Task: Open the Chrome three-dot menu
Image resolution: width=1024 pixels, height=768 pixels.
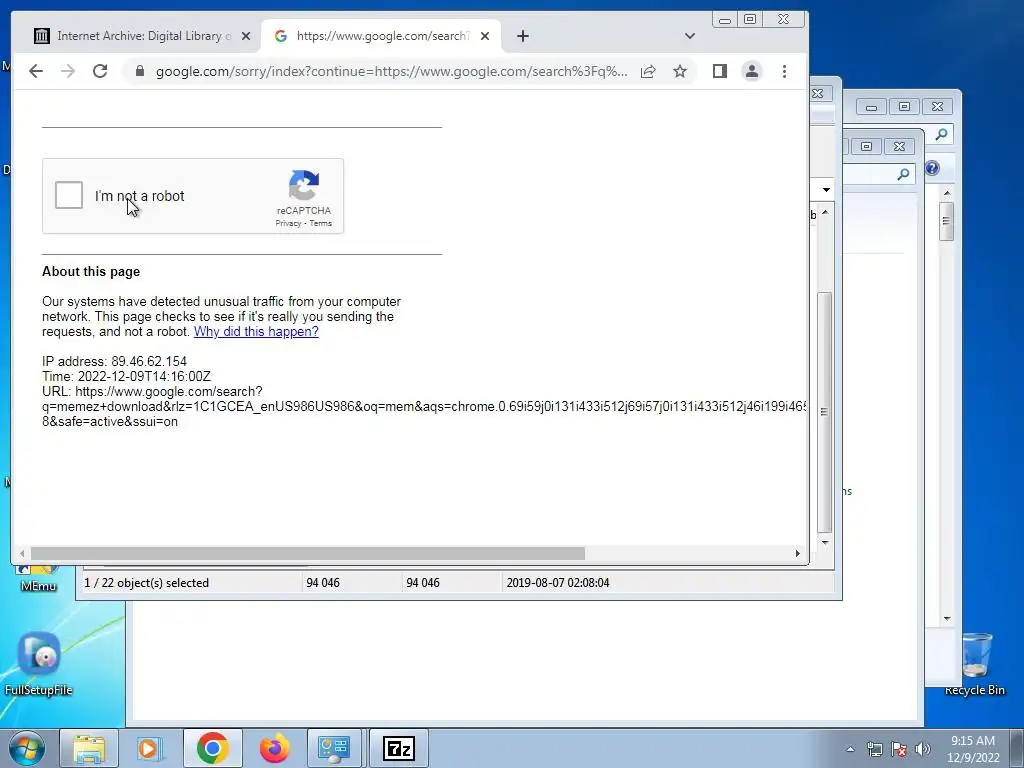Action: click(x=784, y=71)
